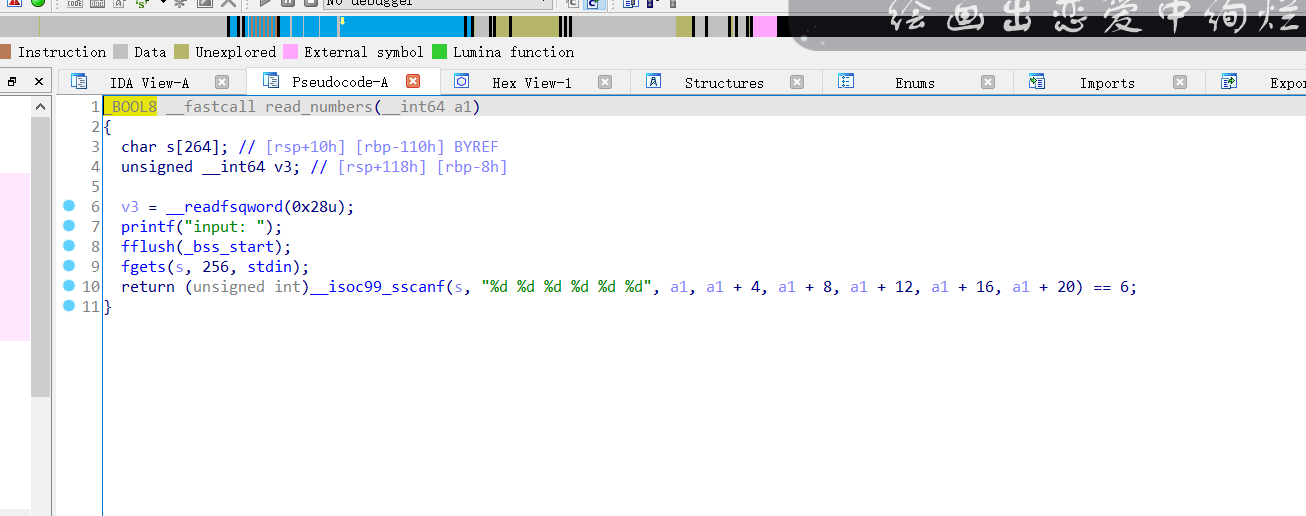Click the pink external symbol band segment
This screenshot has height=516, width=1306.
765,27
